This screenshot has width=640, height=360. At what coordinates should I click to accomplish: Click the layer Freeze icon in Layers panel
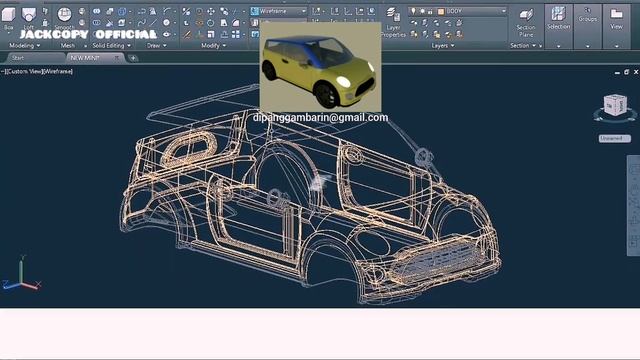(x=437, y=23)
